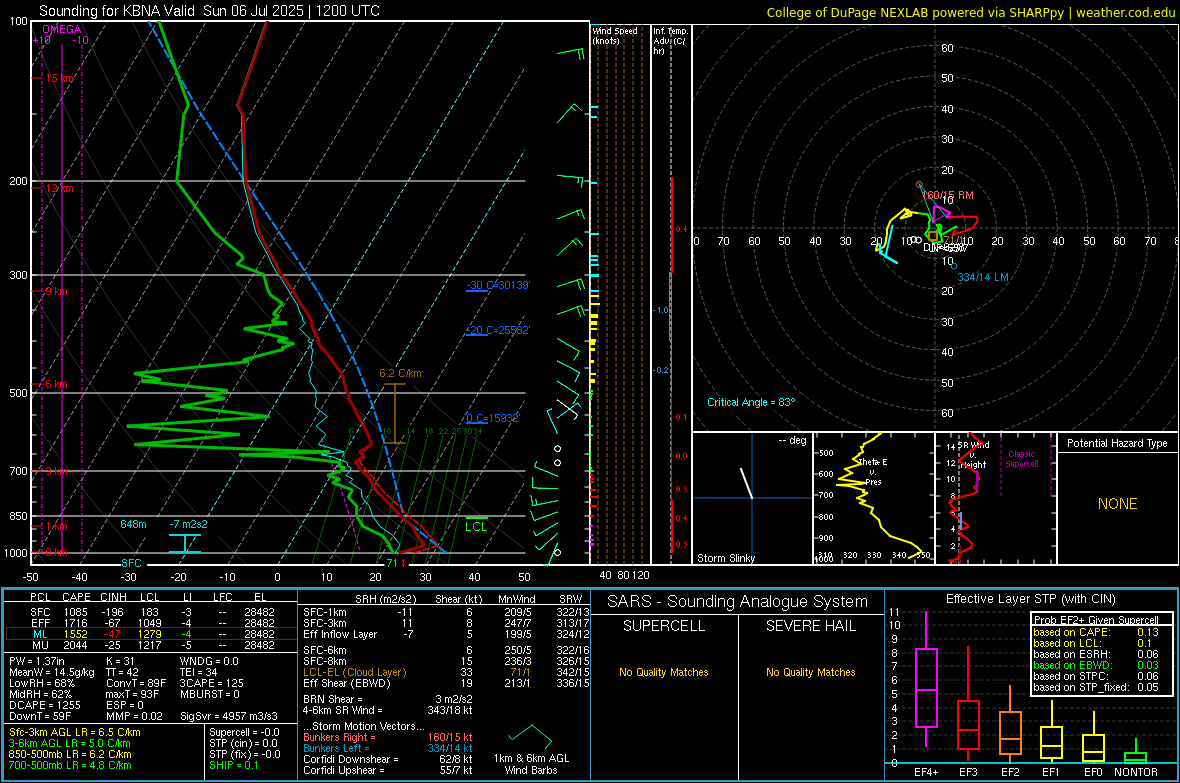This screenshot has width=1180, height=783.
Task: Click the 'Theta-E v. Pres' plot label
Action: pos(873,471)
